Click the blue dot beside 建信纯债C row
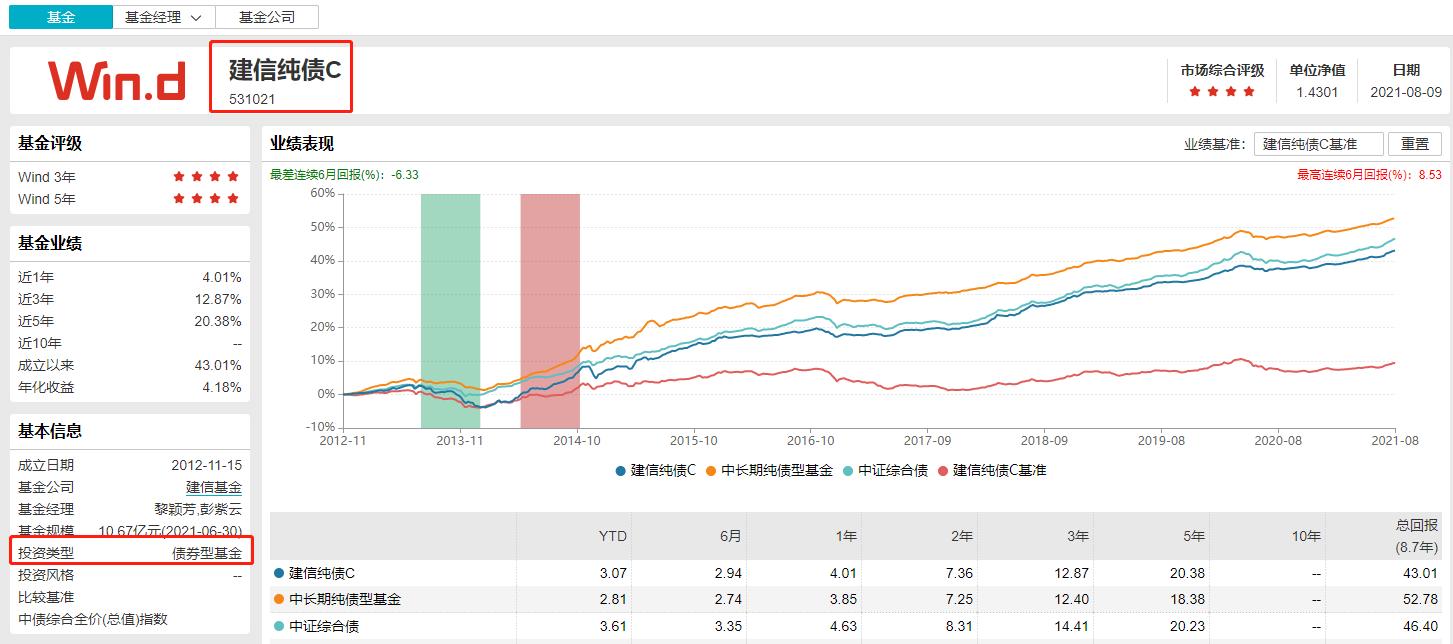Image resolution: width=1453 pixels, height=644 pixels. tap(279, 574)
